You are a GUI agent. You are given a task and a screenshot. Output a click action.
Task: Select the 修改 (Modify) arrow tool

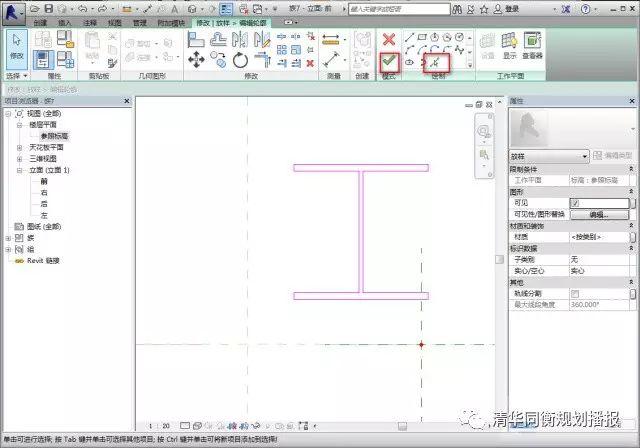tap(17, 46)
